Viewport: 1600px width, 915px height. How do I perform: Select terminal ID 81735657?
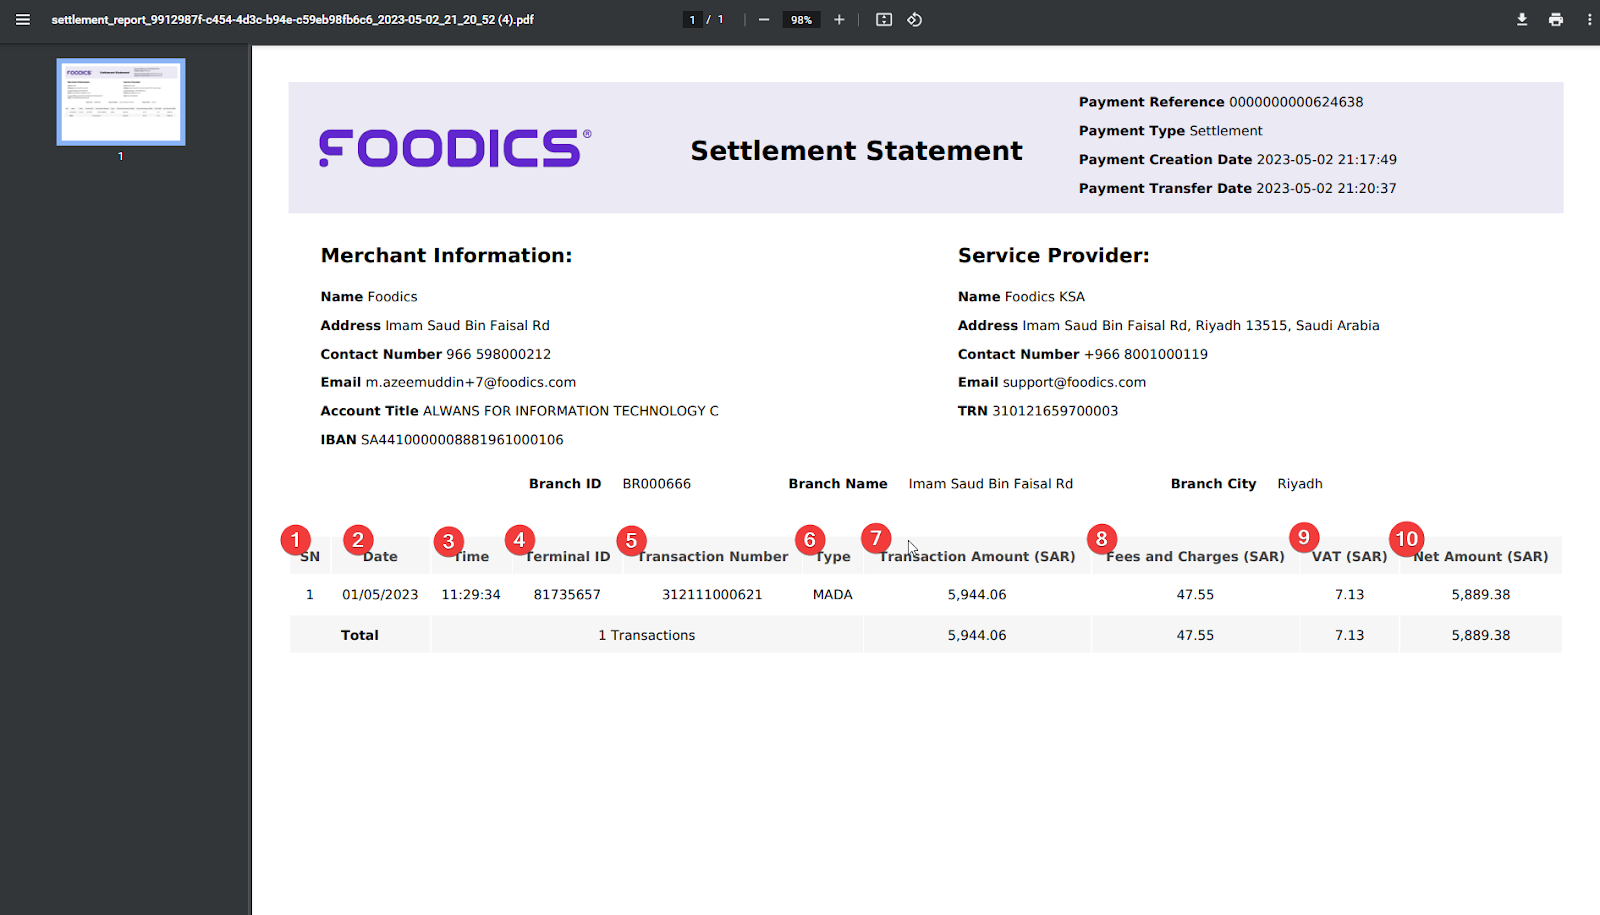(567, 595)
